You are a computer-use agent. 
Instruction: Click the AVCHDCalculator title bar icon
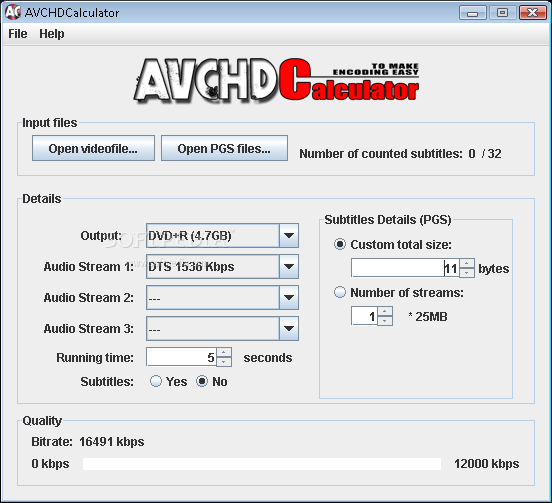tap(13, 12)
